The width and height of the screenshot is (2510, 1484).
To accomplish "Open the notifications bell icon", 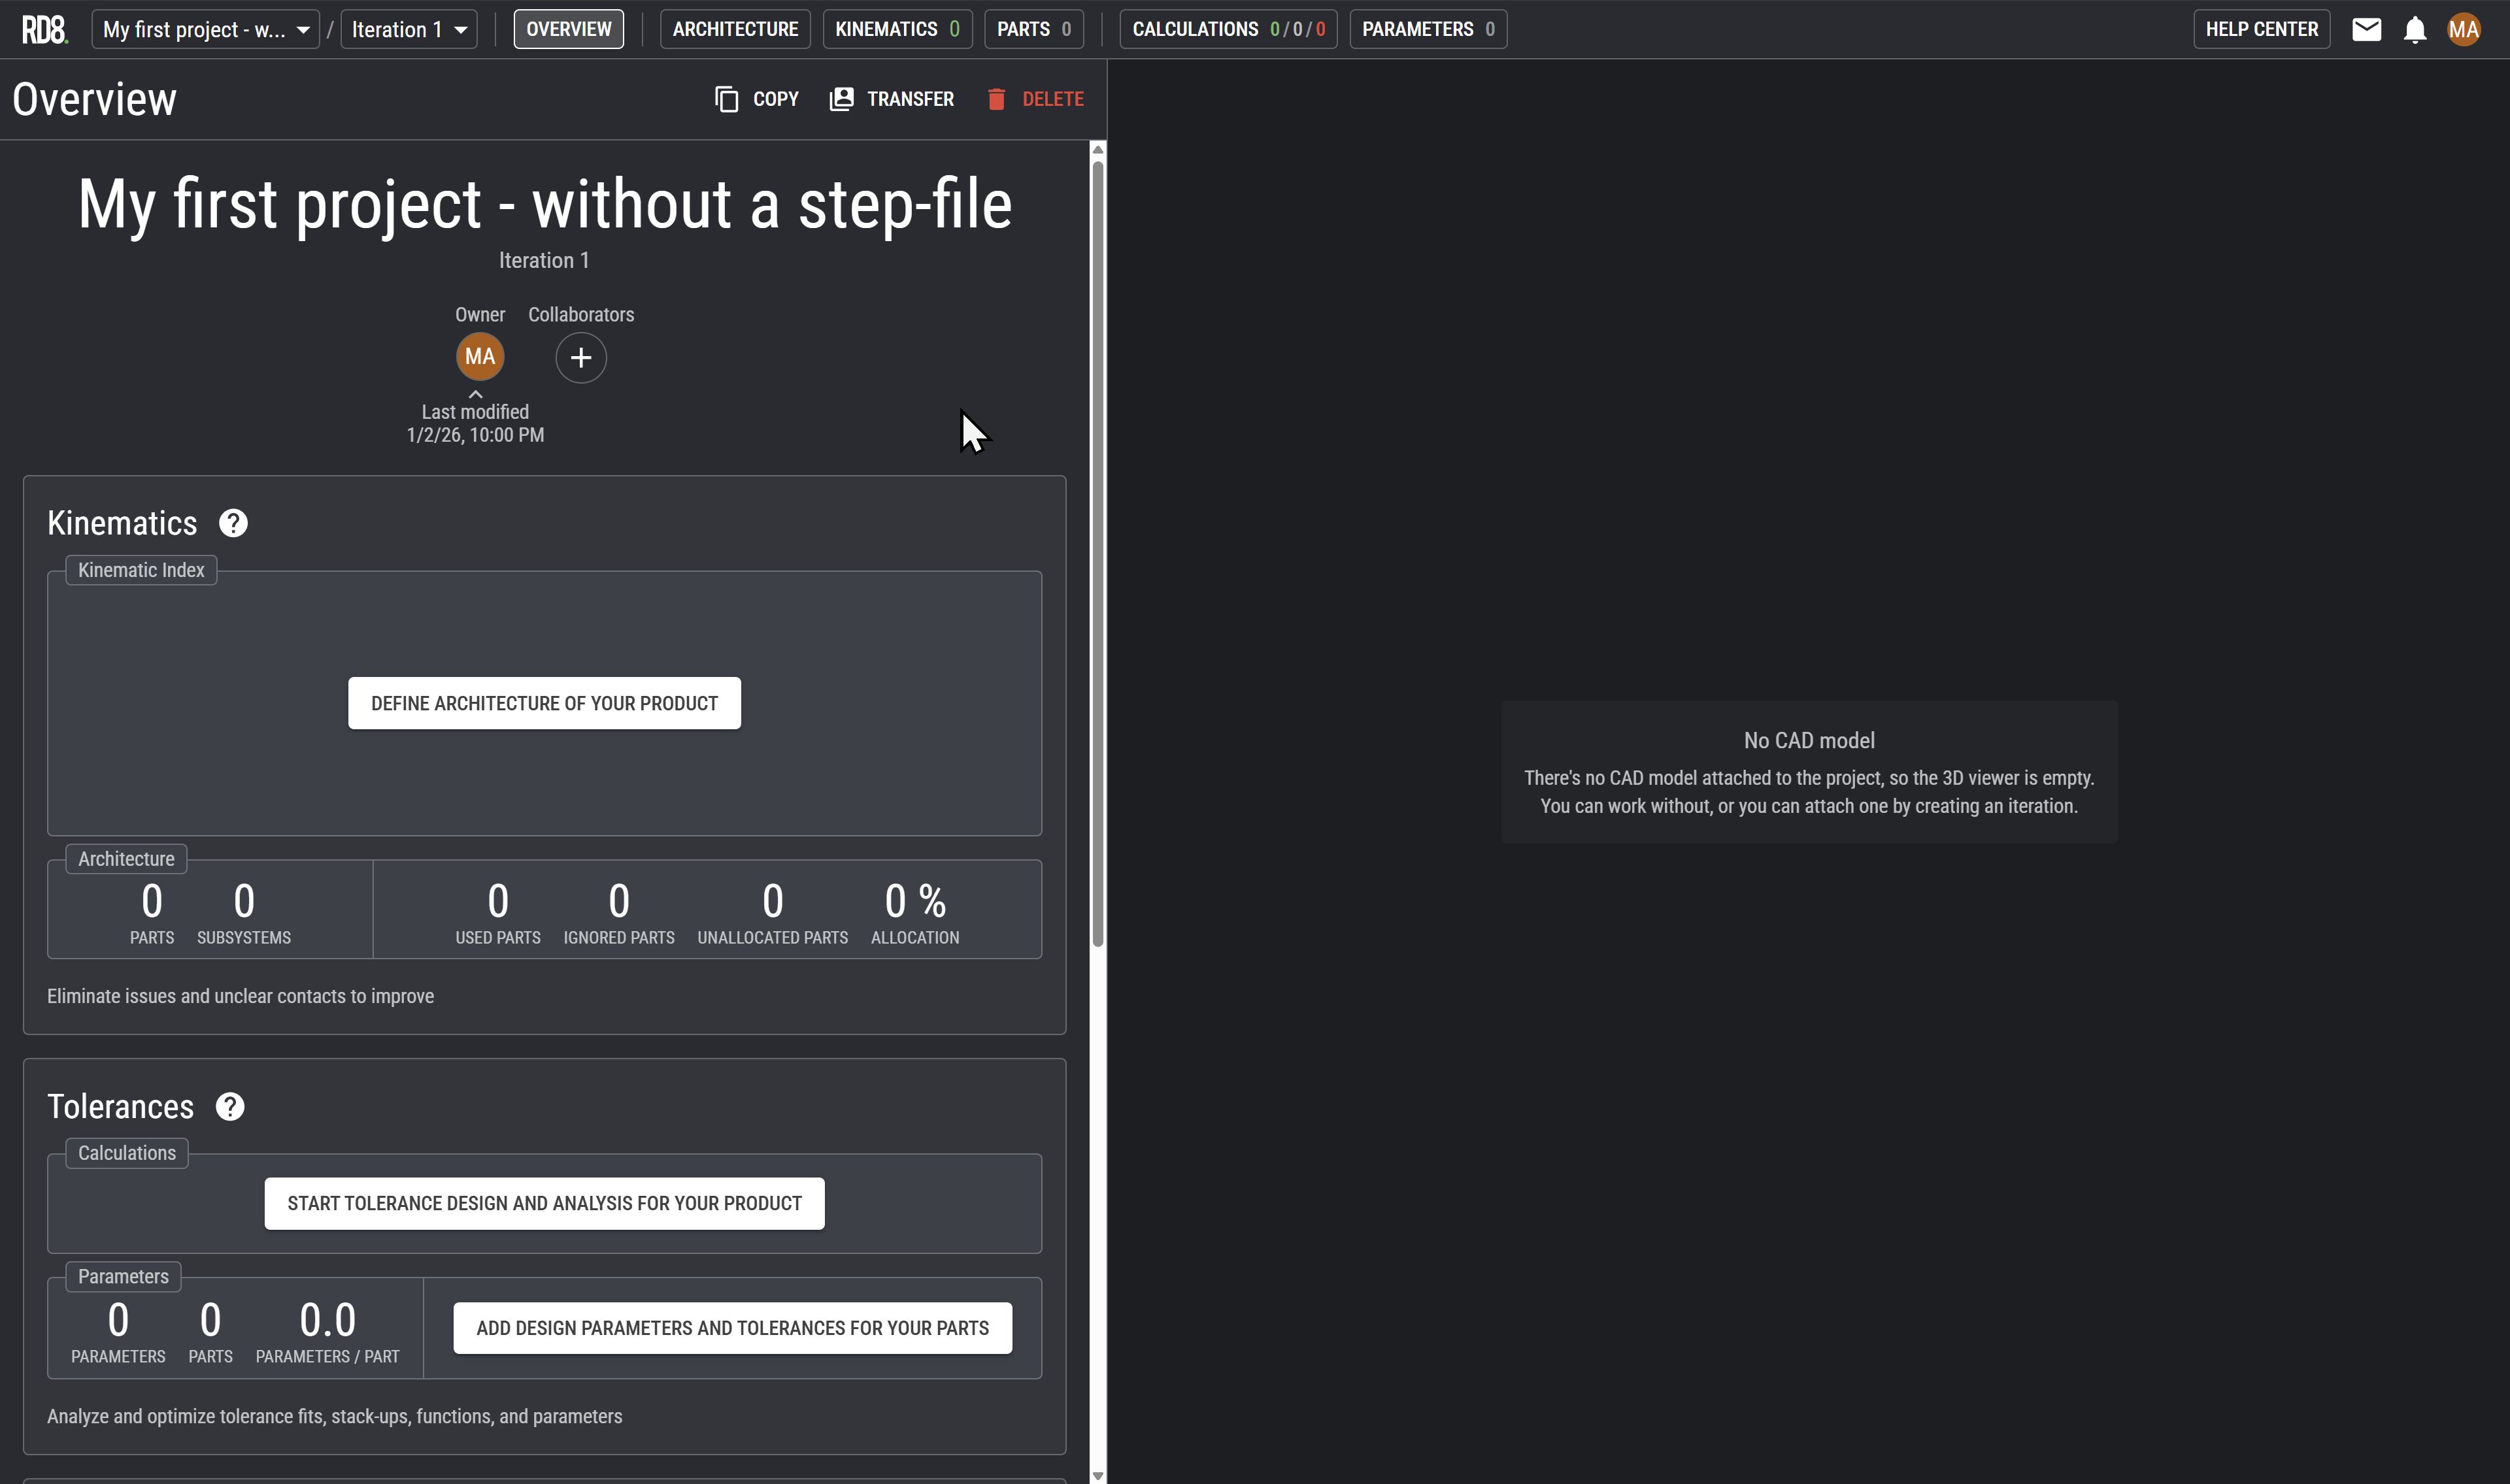I will (2415, 30).
